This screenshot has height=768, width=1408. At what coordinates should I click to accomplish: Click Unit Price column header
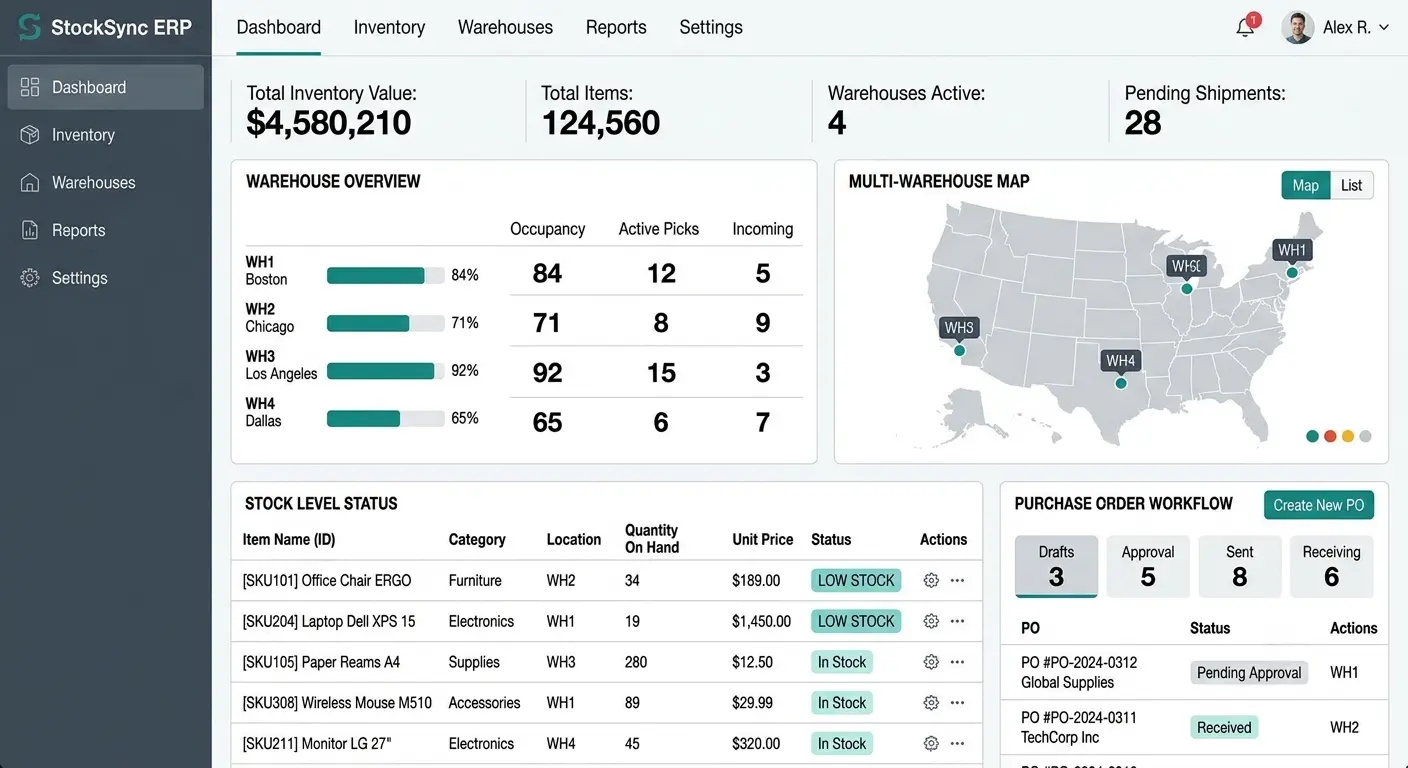pos(763,539)
